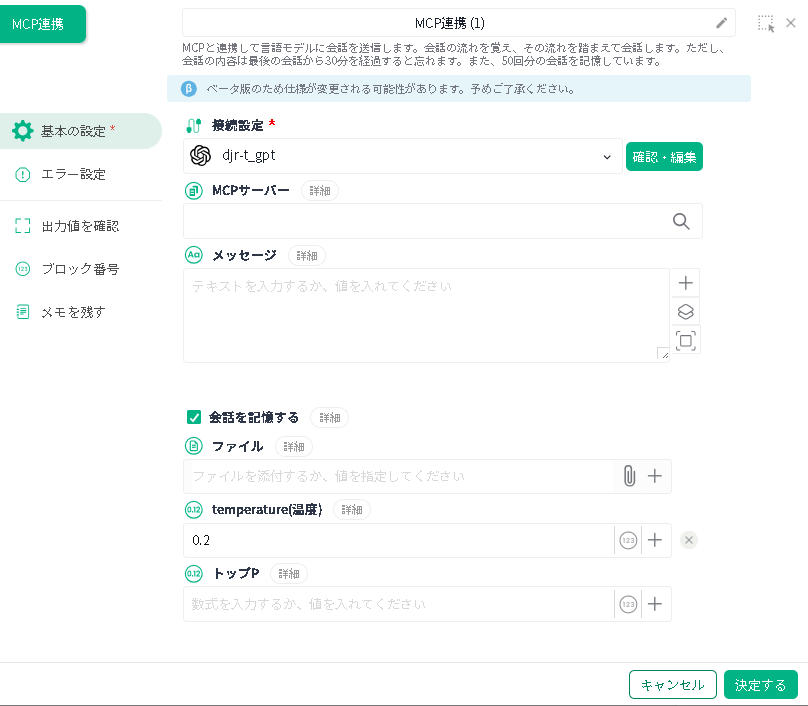
Task: Click the layers icon beside the メッセージ box
Action: click(x=686, y=311)
